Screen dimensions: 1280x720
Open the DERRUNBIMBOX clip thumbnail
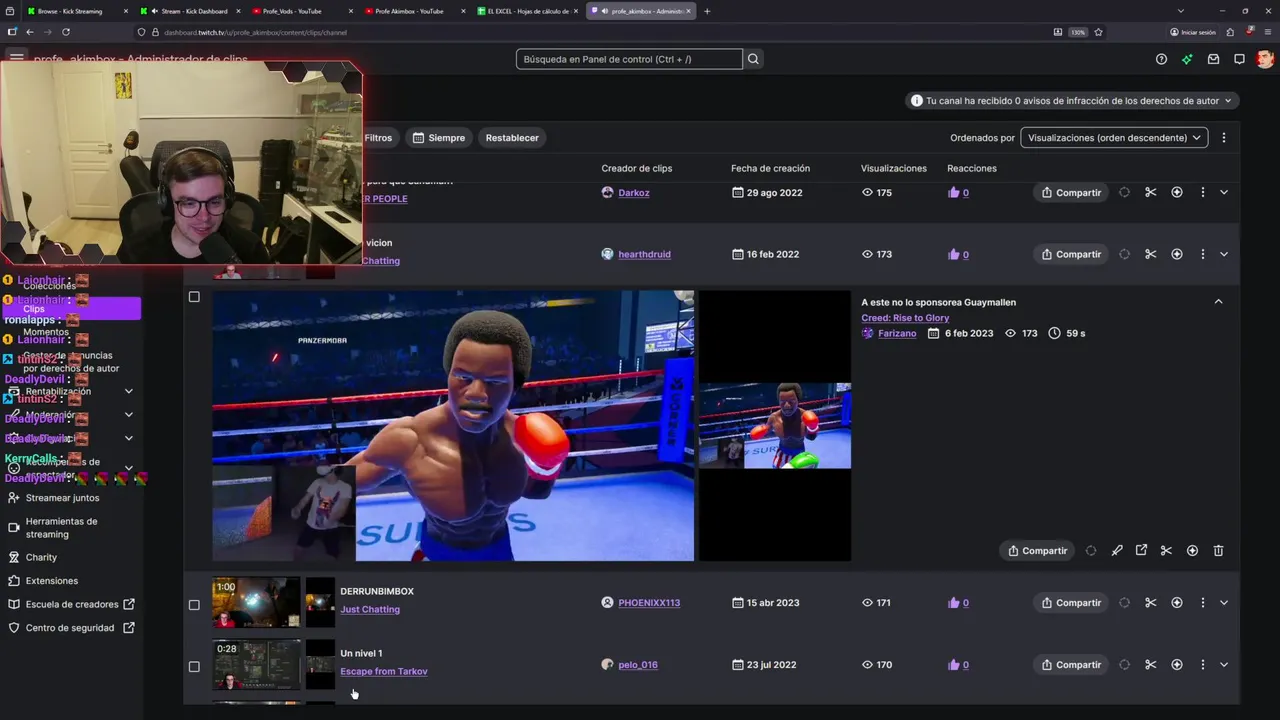click(256, 602)
